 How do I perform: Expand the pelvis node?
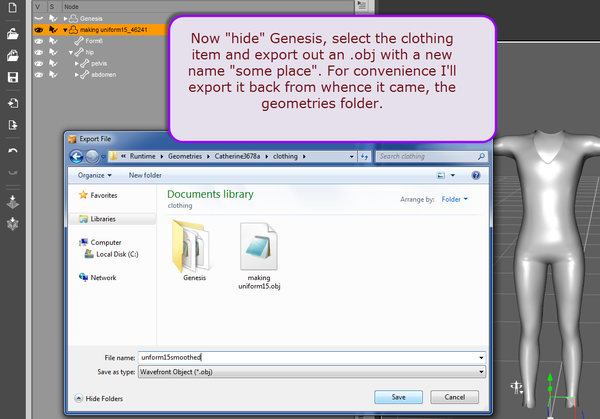(77, 64)
